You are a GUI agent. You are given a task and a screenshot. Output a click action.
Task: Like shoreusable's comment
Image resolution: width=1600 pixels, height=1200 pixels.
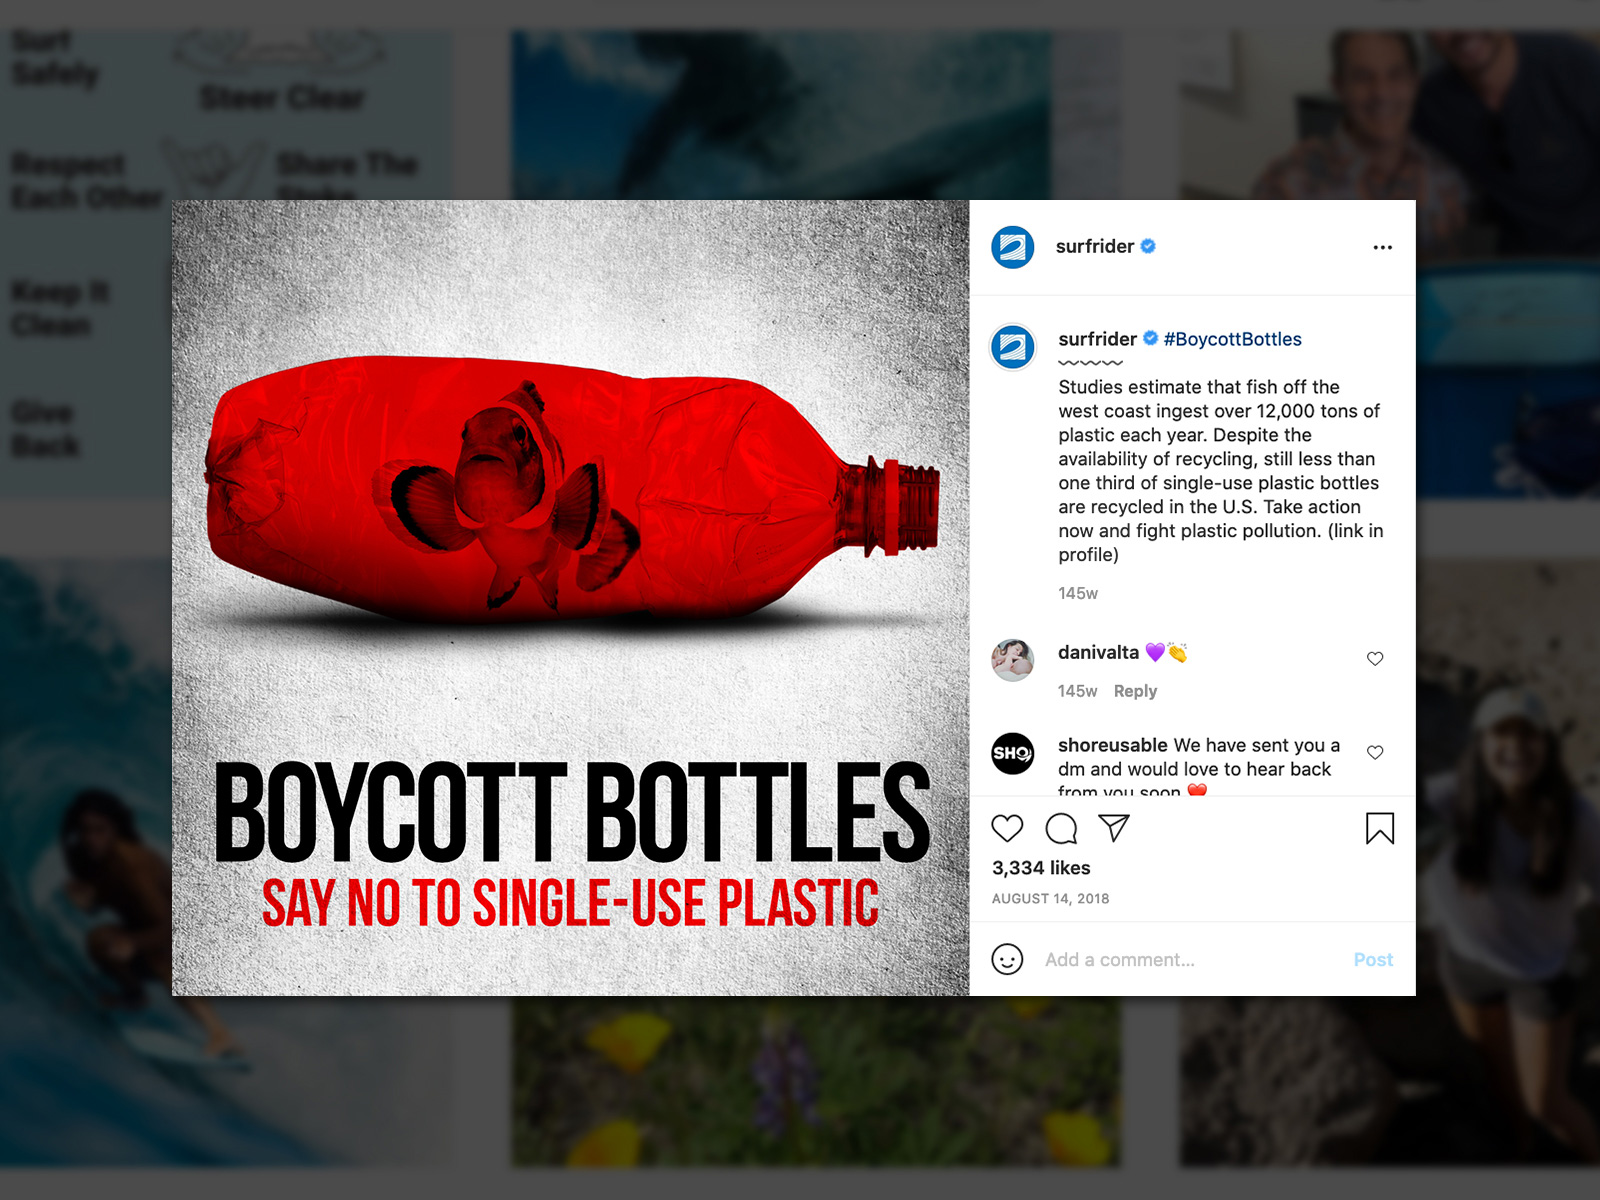pos(1375,752)
